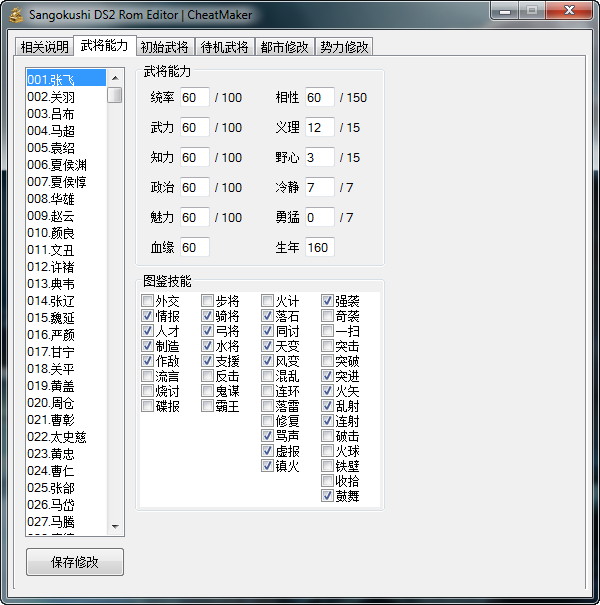Open the 都市修改 tab
600x605 pixels.
[284, 47]
